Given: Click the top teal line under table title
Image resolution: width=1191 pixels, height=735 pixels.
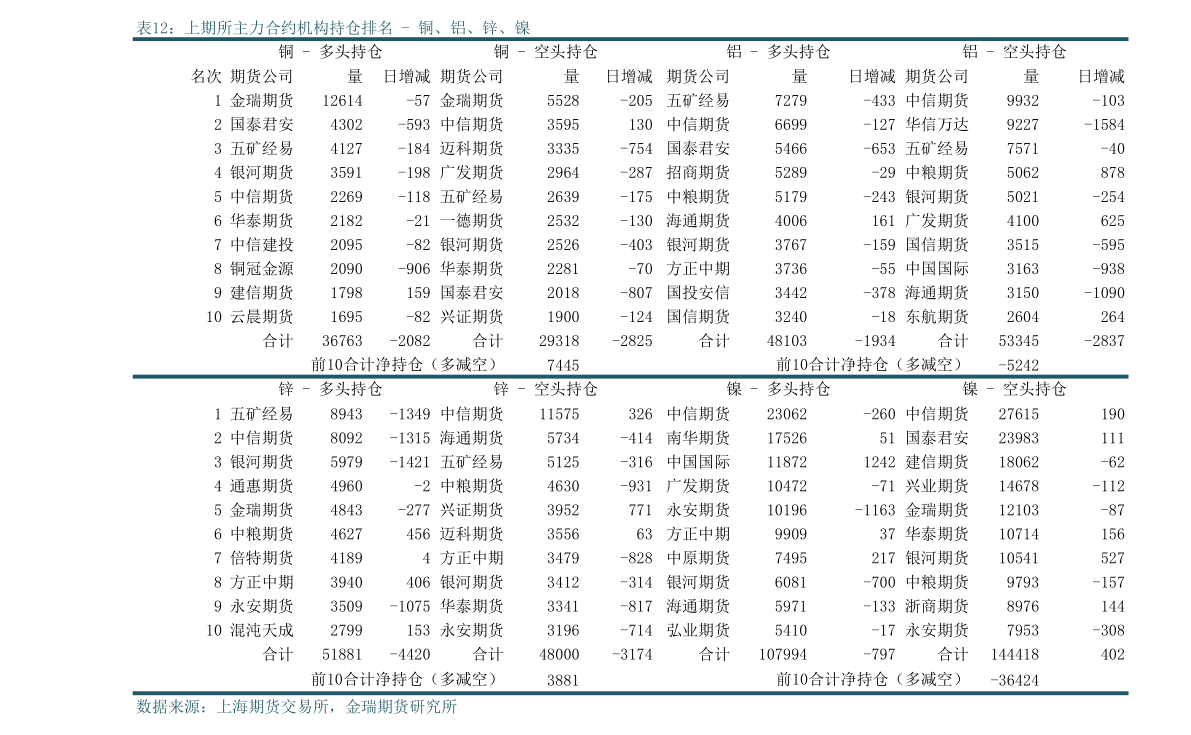Looking at the screenshot, I should tap(630, 40).
